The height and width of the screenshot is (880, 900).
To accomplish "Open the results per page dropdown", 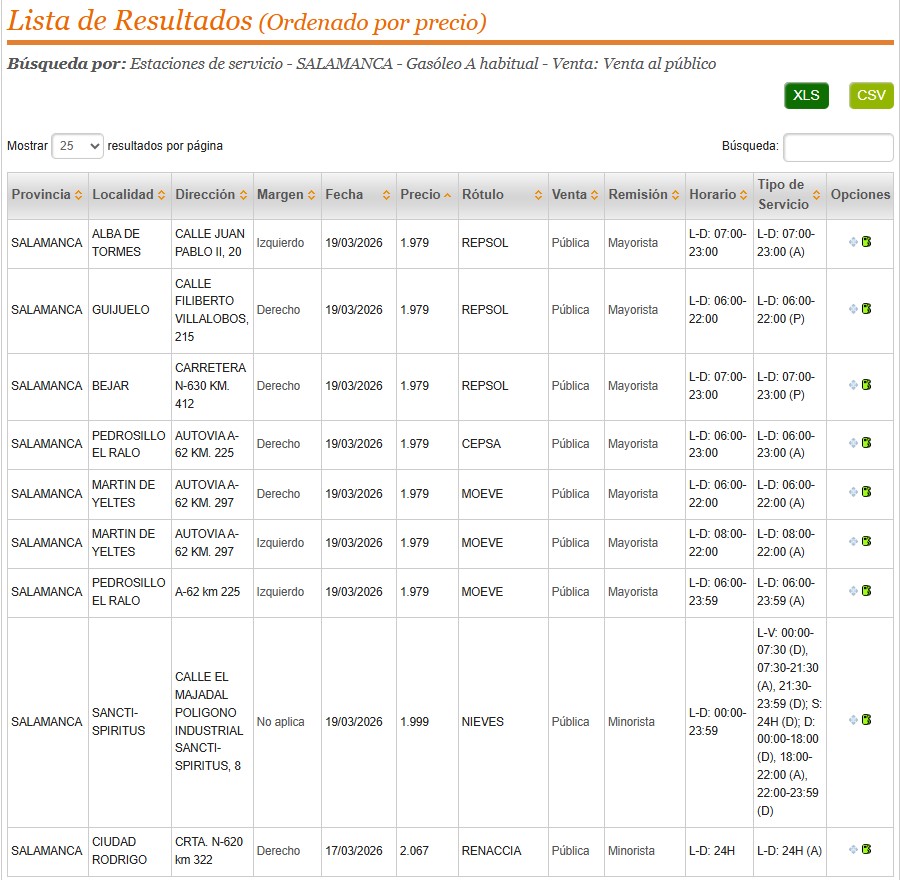I will [x=77, y=146].
